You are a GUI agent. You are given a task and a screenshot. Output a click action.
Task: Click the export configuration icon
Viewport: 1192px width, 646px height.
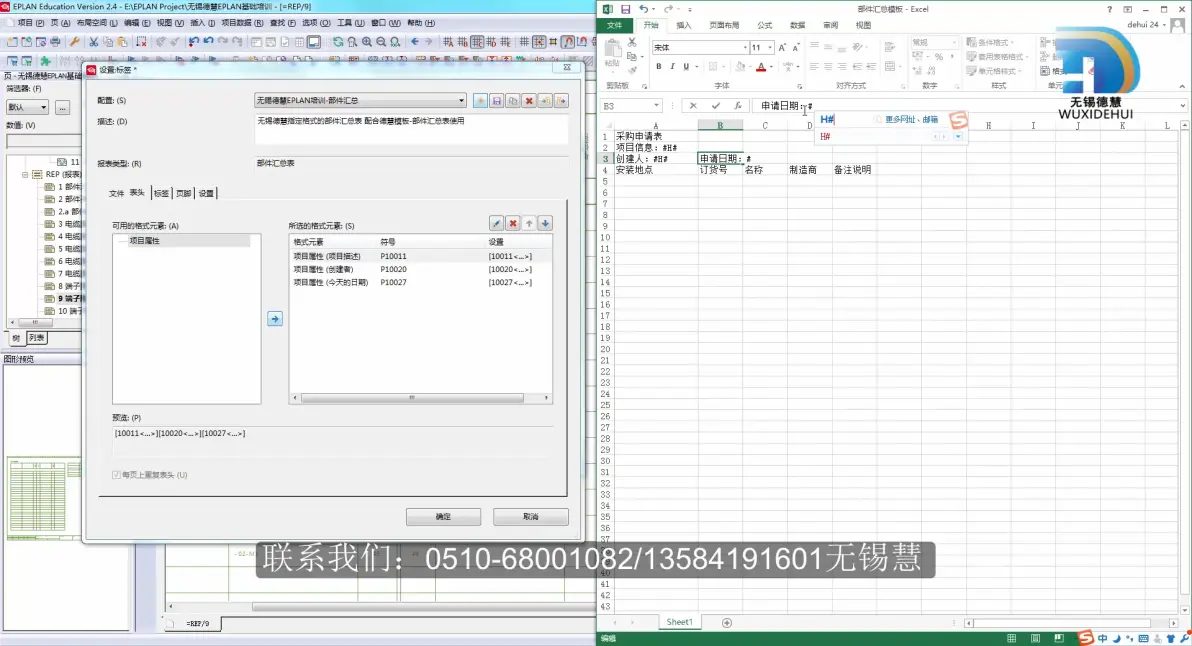[561, 101]
